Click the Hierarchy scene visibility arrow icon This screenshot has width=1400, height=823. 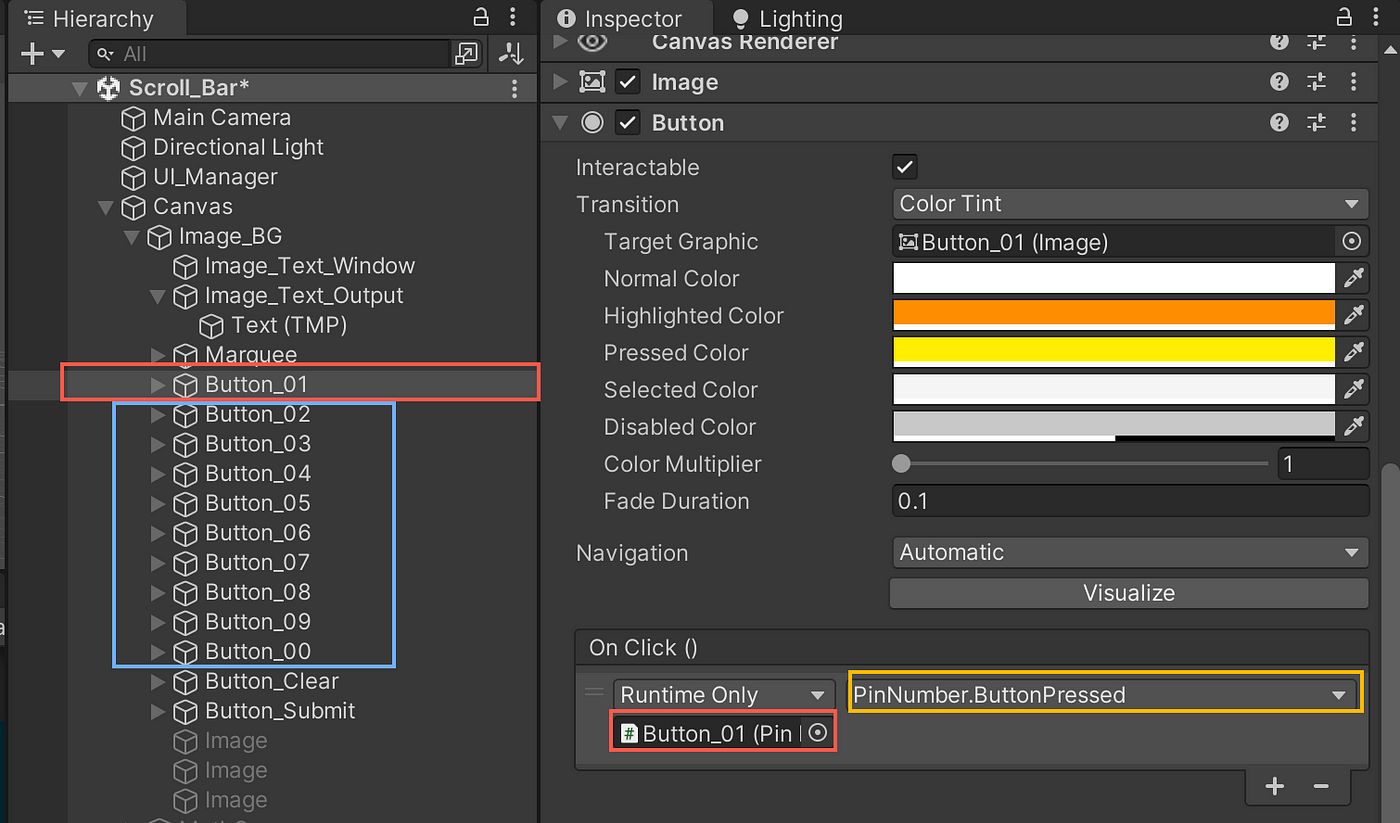[x=513, y=53]
